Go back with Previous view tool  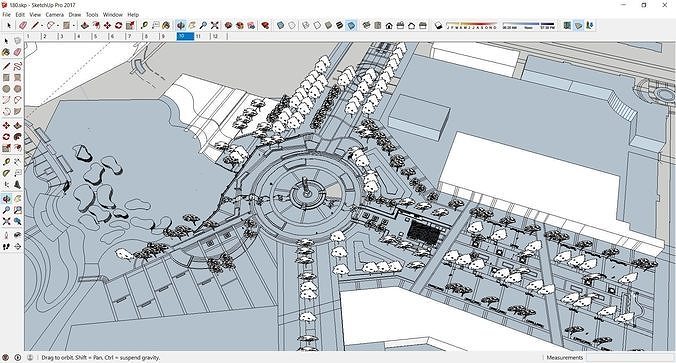(x=17, y=221)
